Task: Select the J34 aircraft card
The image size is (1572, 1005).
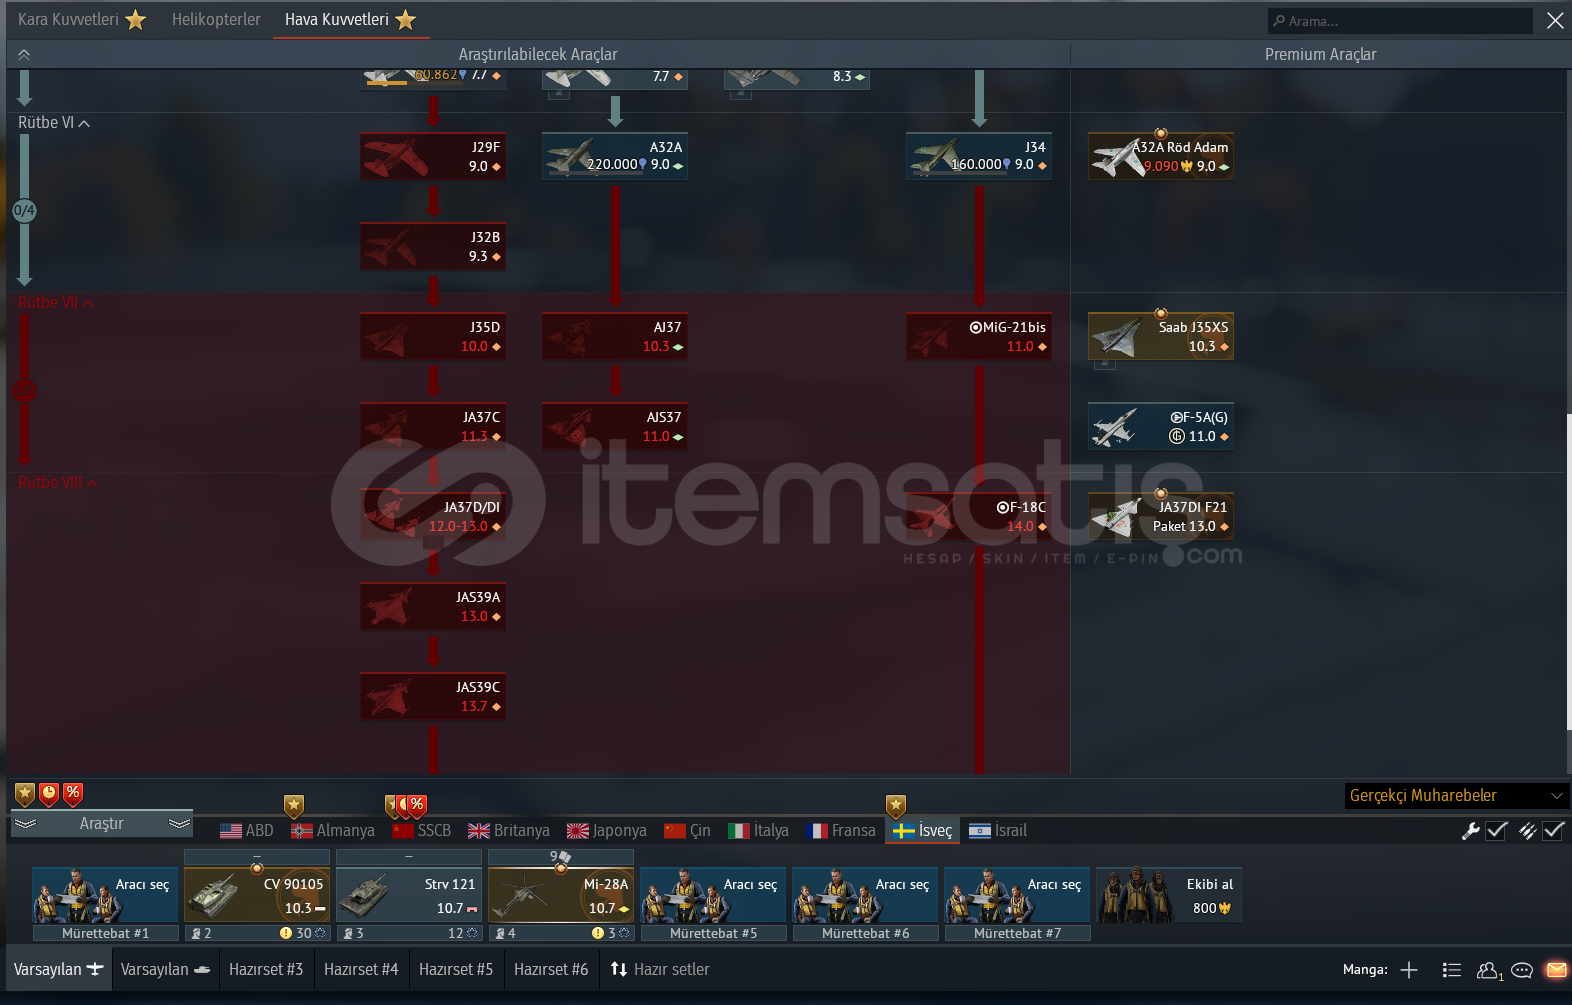Action: [x=979, y=157]
